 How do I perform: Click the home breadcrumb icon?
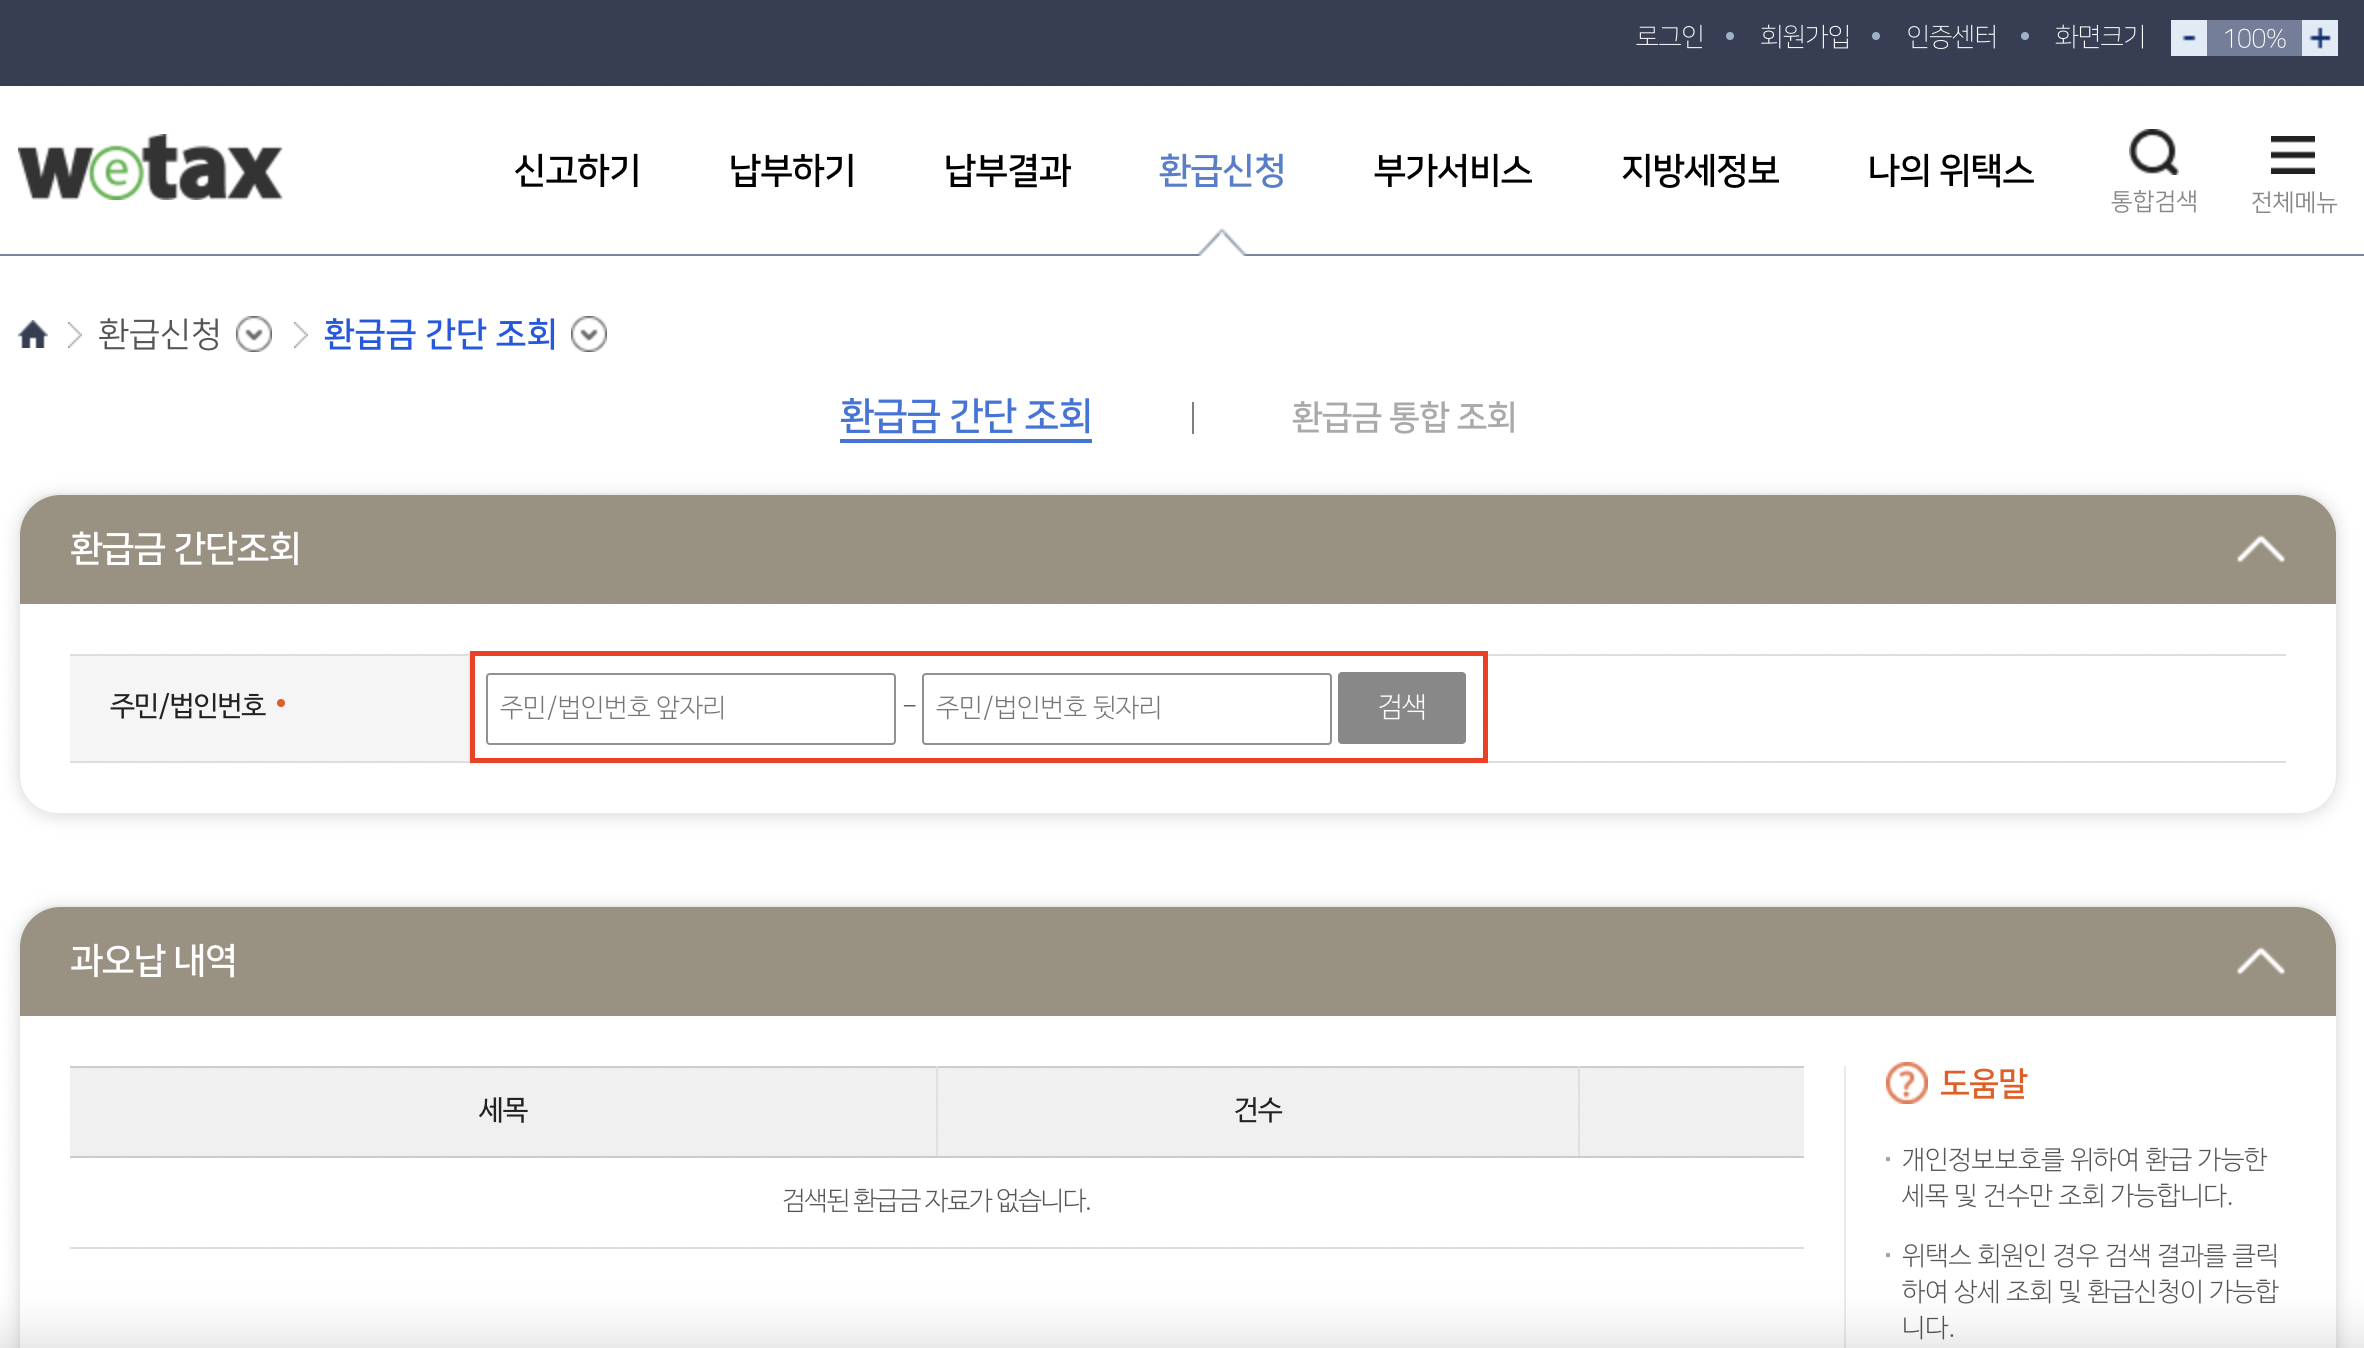pyautogui.click(x=33, y=334)
